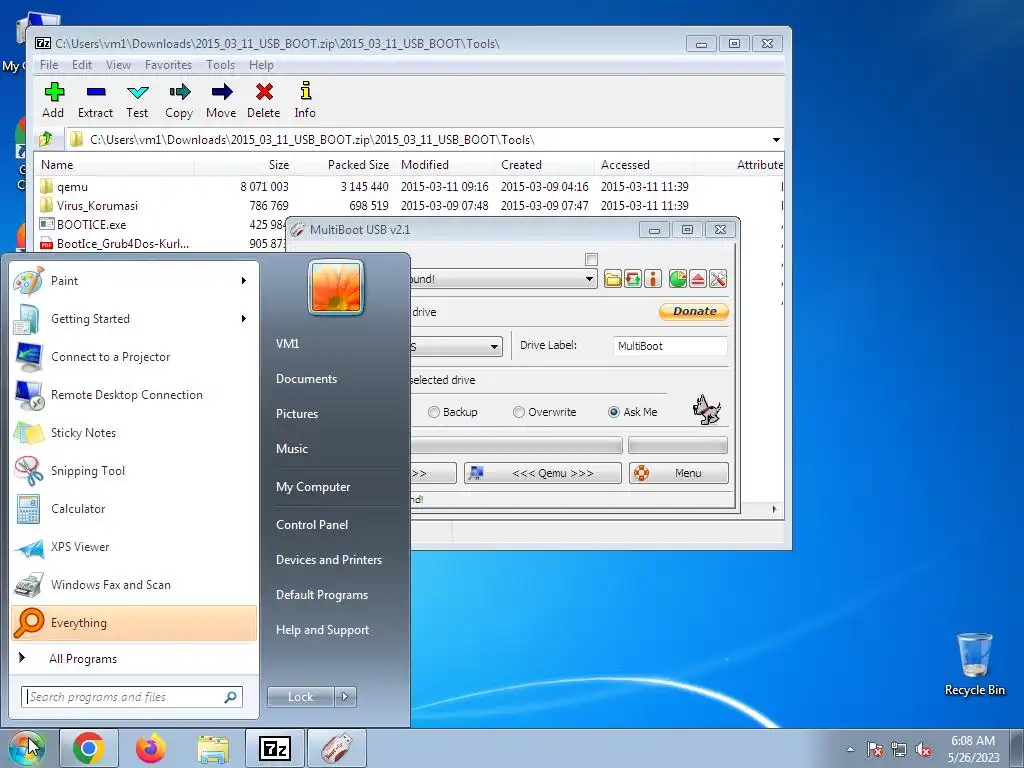
Task: Click the right scroll arrow on 7-Zip horizontal scrollbar
Action: click(775, 509)
